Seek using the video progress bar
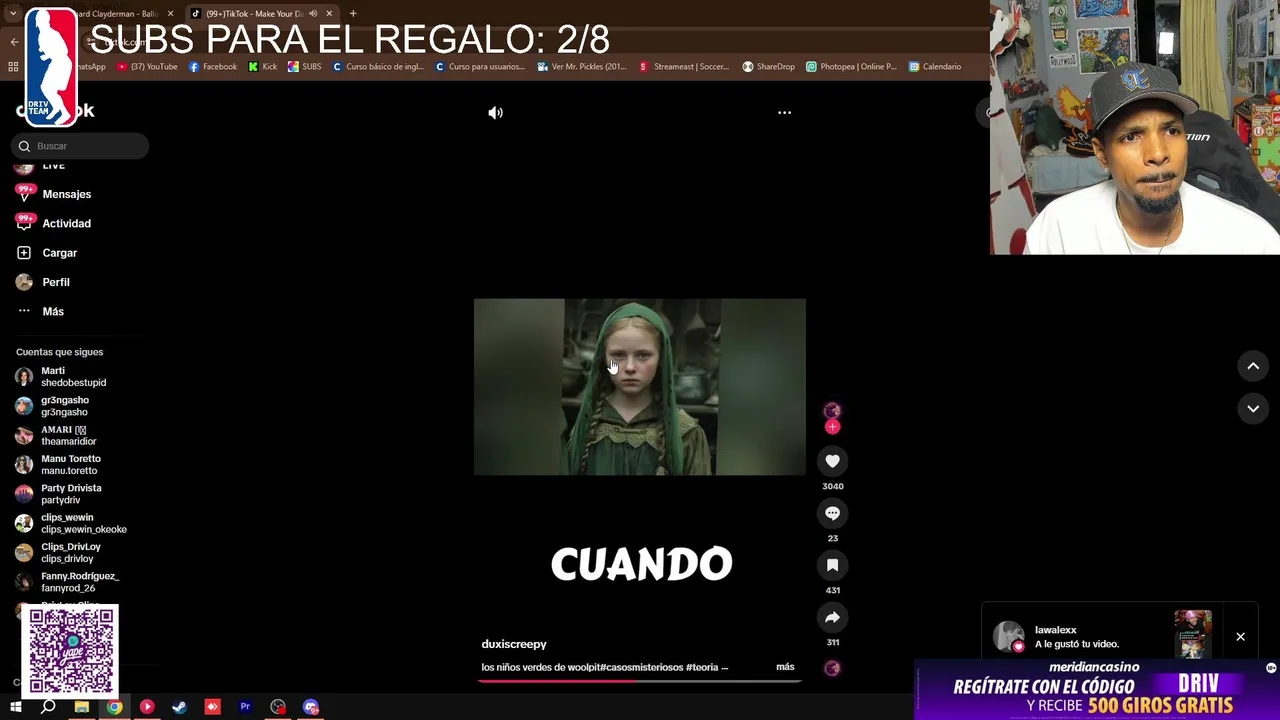 pos(640,681)
